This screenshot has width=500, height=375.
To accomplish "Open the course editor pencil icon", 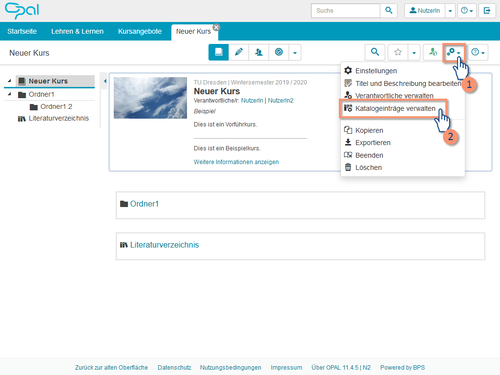I will click(239, 52).
